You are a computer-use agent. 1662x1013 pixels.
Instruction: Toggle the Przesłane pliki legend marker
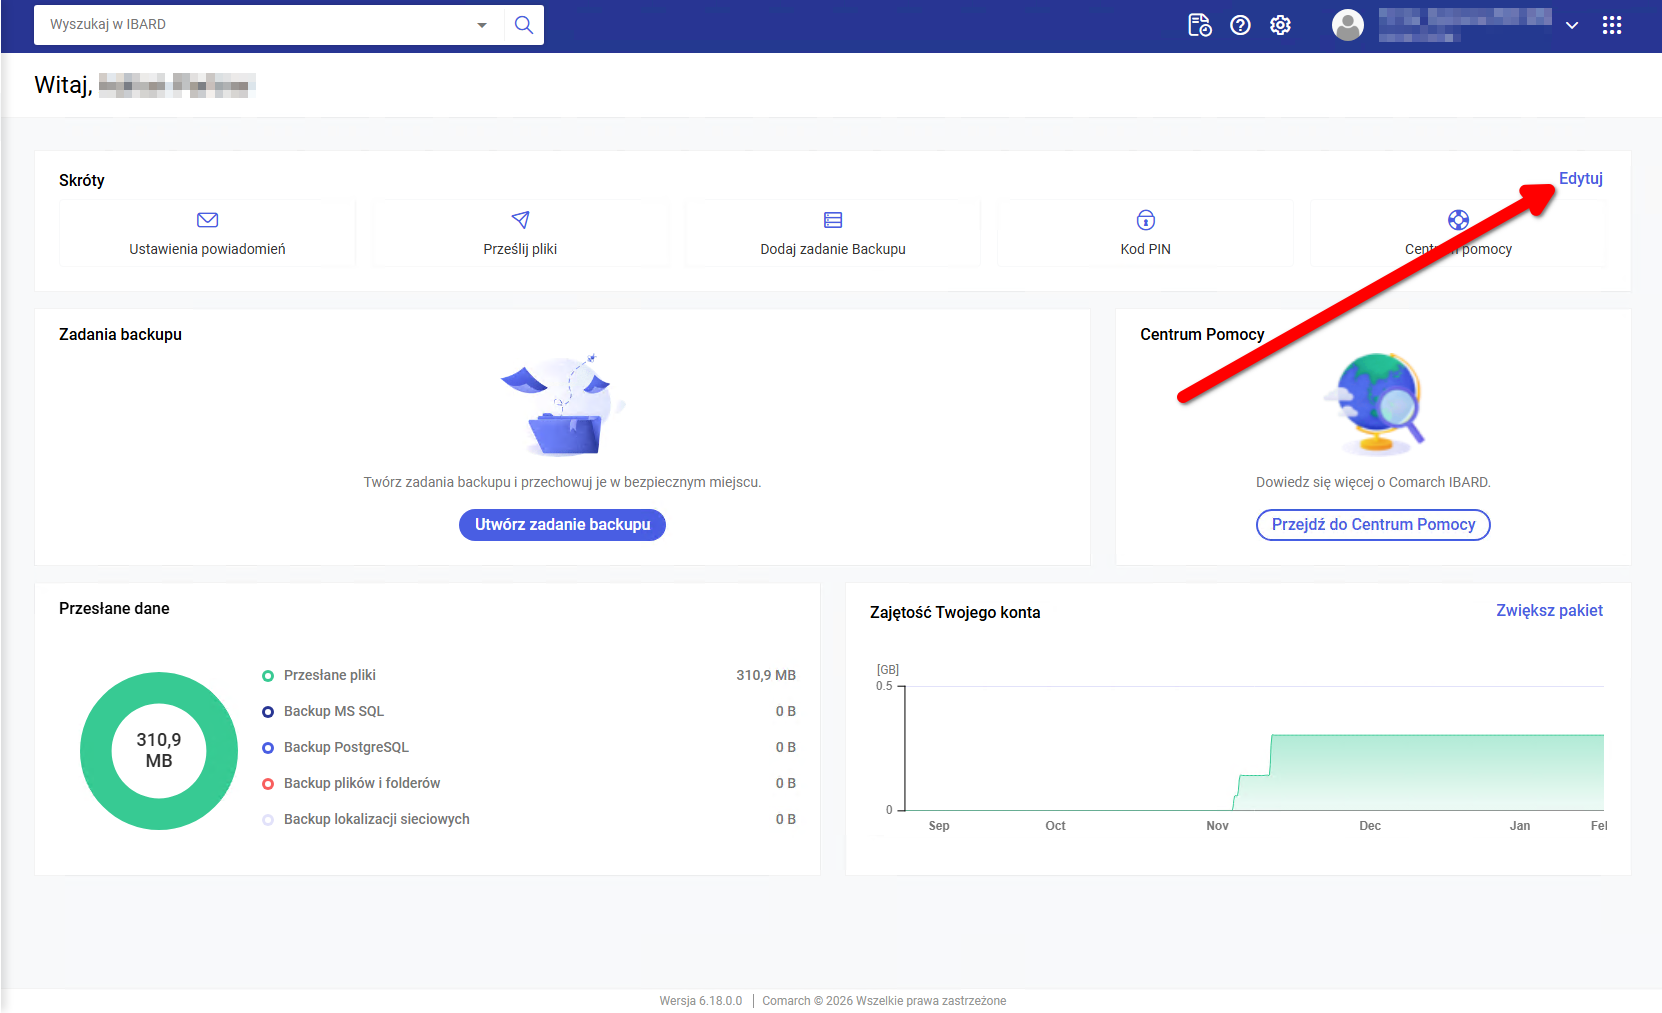pos(268,676)
